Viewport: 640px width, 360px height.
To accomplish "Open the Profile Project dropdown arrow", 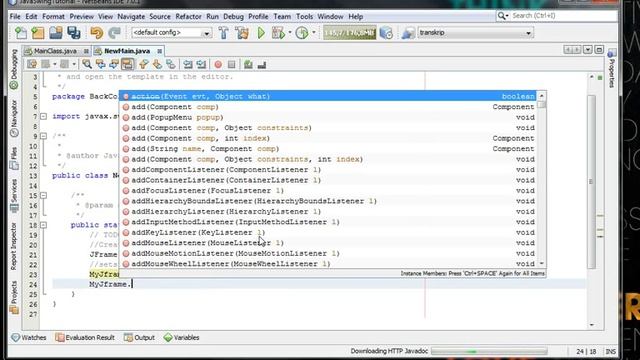I will pos(313,33).
